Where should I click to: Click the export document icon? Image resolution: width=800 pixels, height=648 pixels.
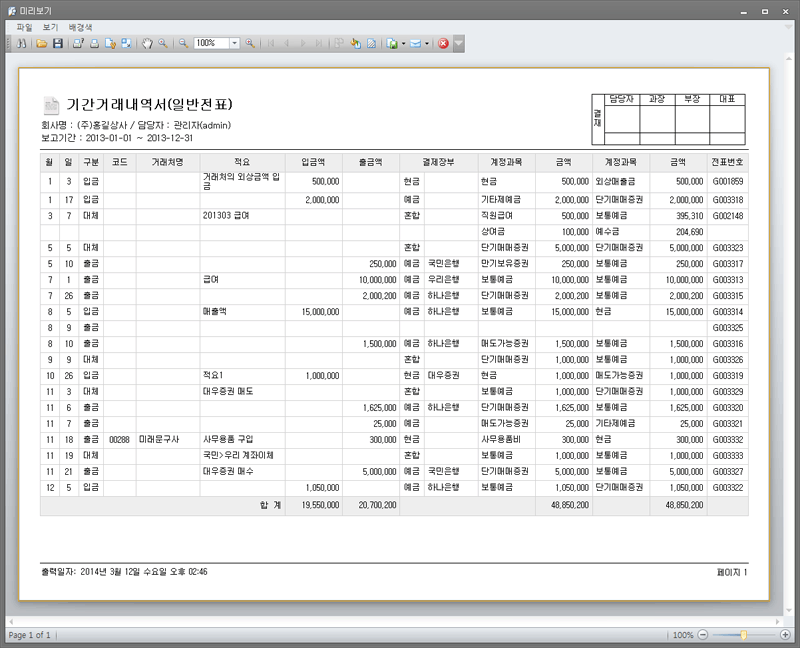392,43
